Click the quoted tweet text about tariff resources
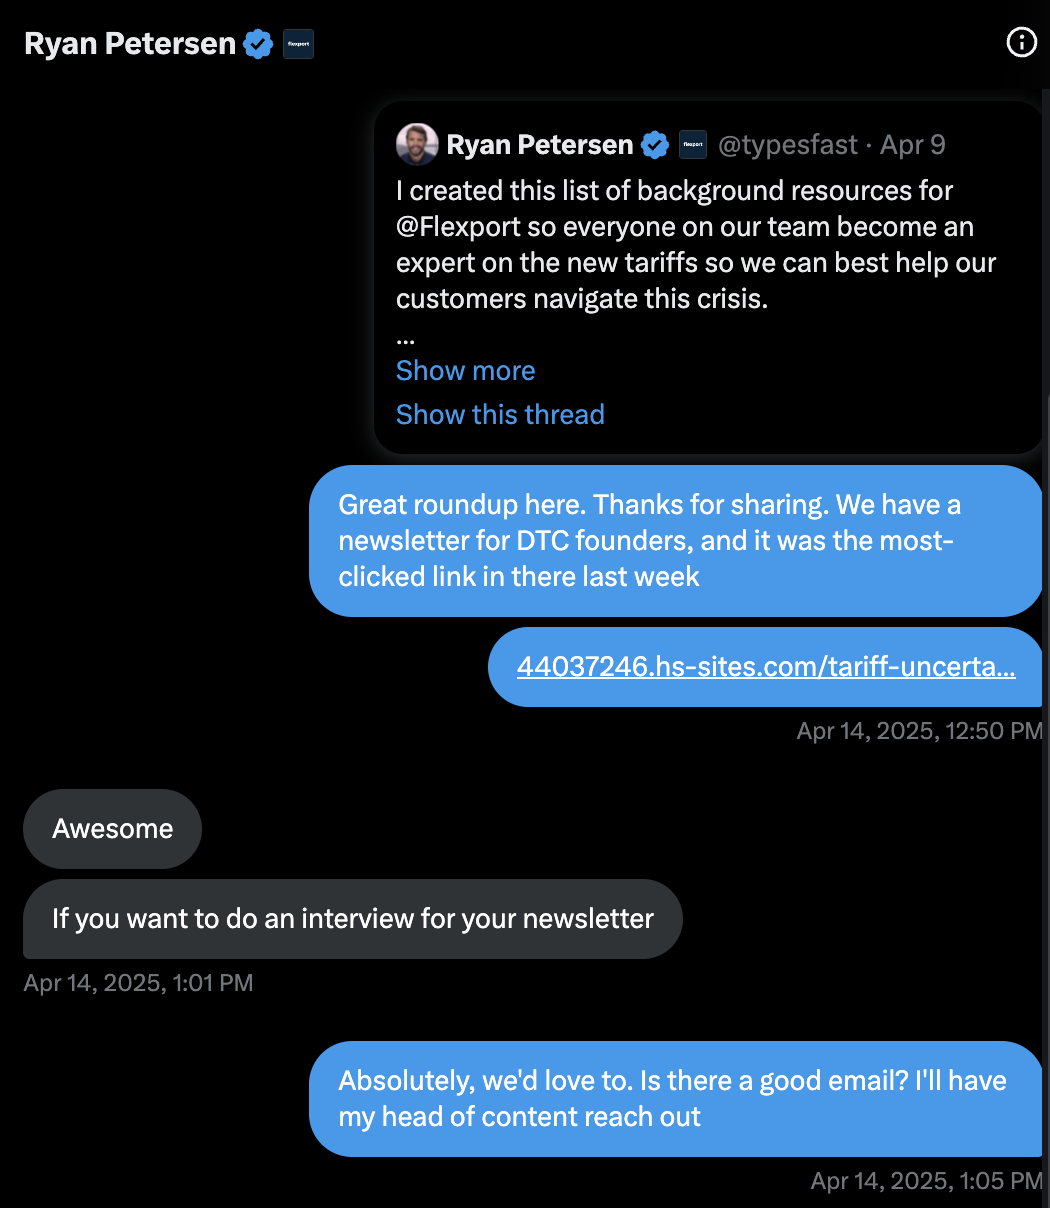1050x1208 pixels. click(695, 245)
